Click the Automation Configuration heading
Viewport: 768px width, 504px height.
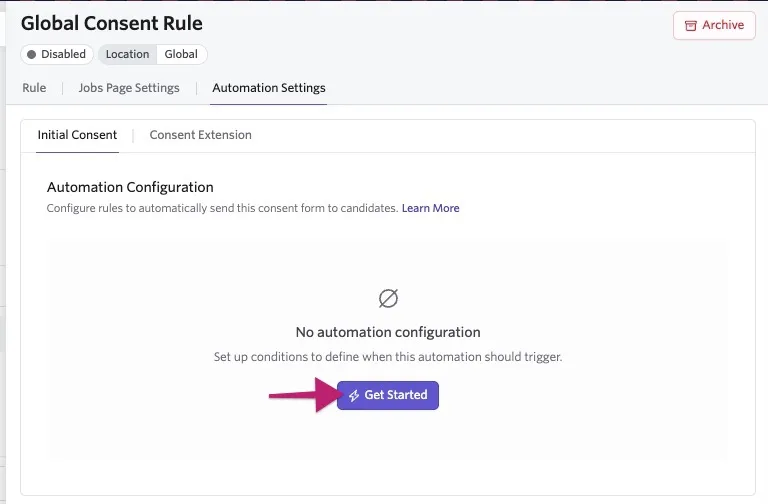tap(130, 187)
